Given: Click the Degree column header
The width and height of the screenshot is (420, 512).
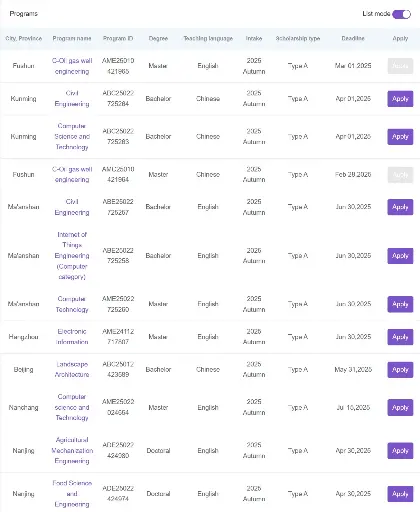Looking at the screenshot, I should click(x=158, y=39).
